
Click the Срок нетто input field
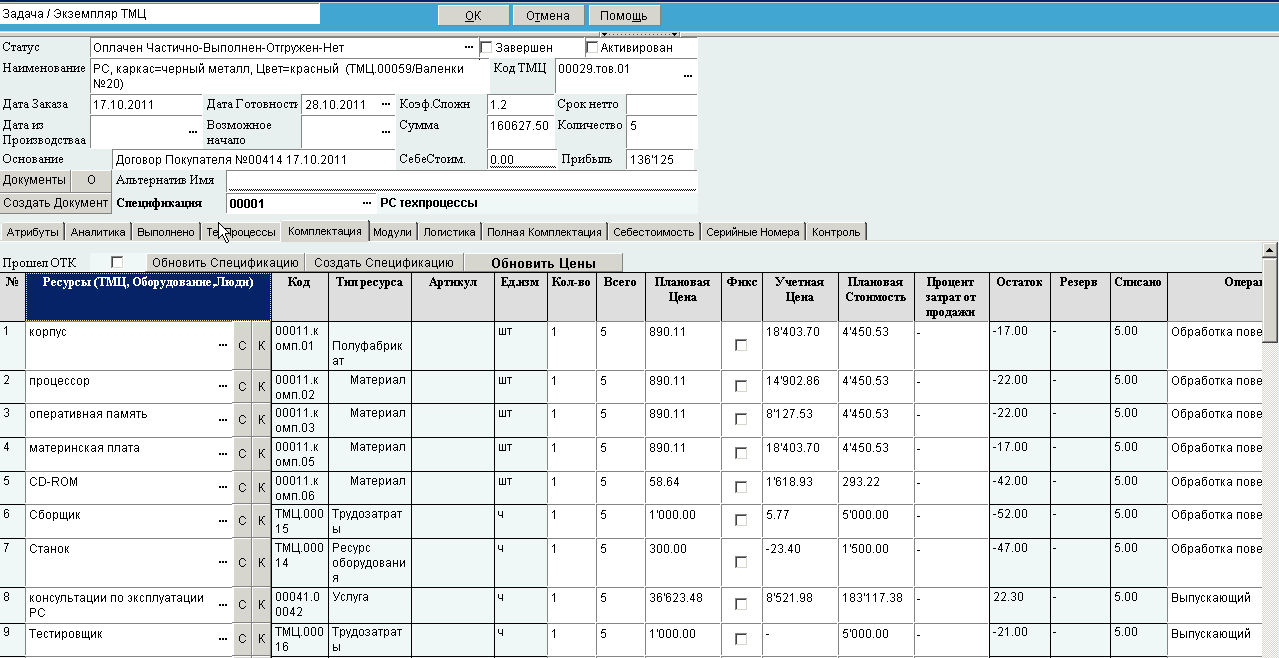[661, 105]
